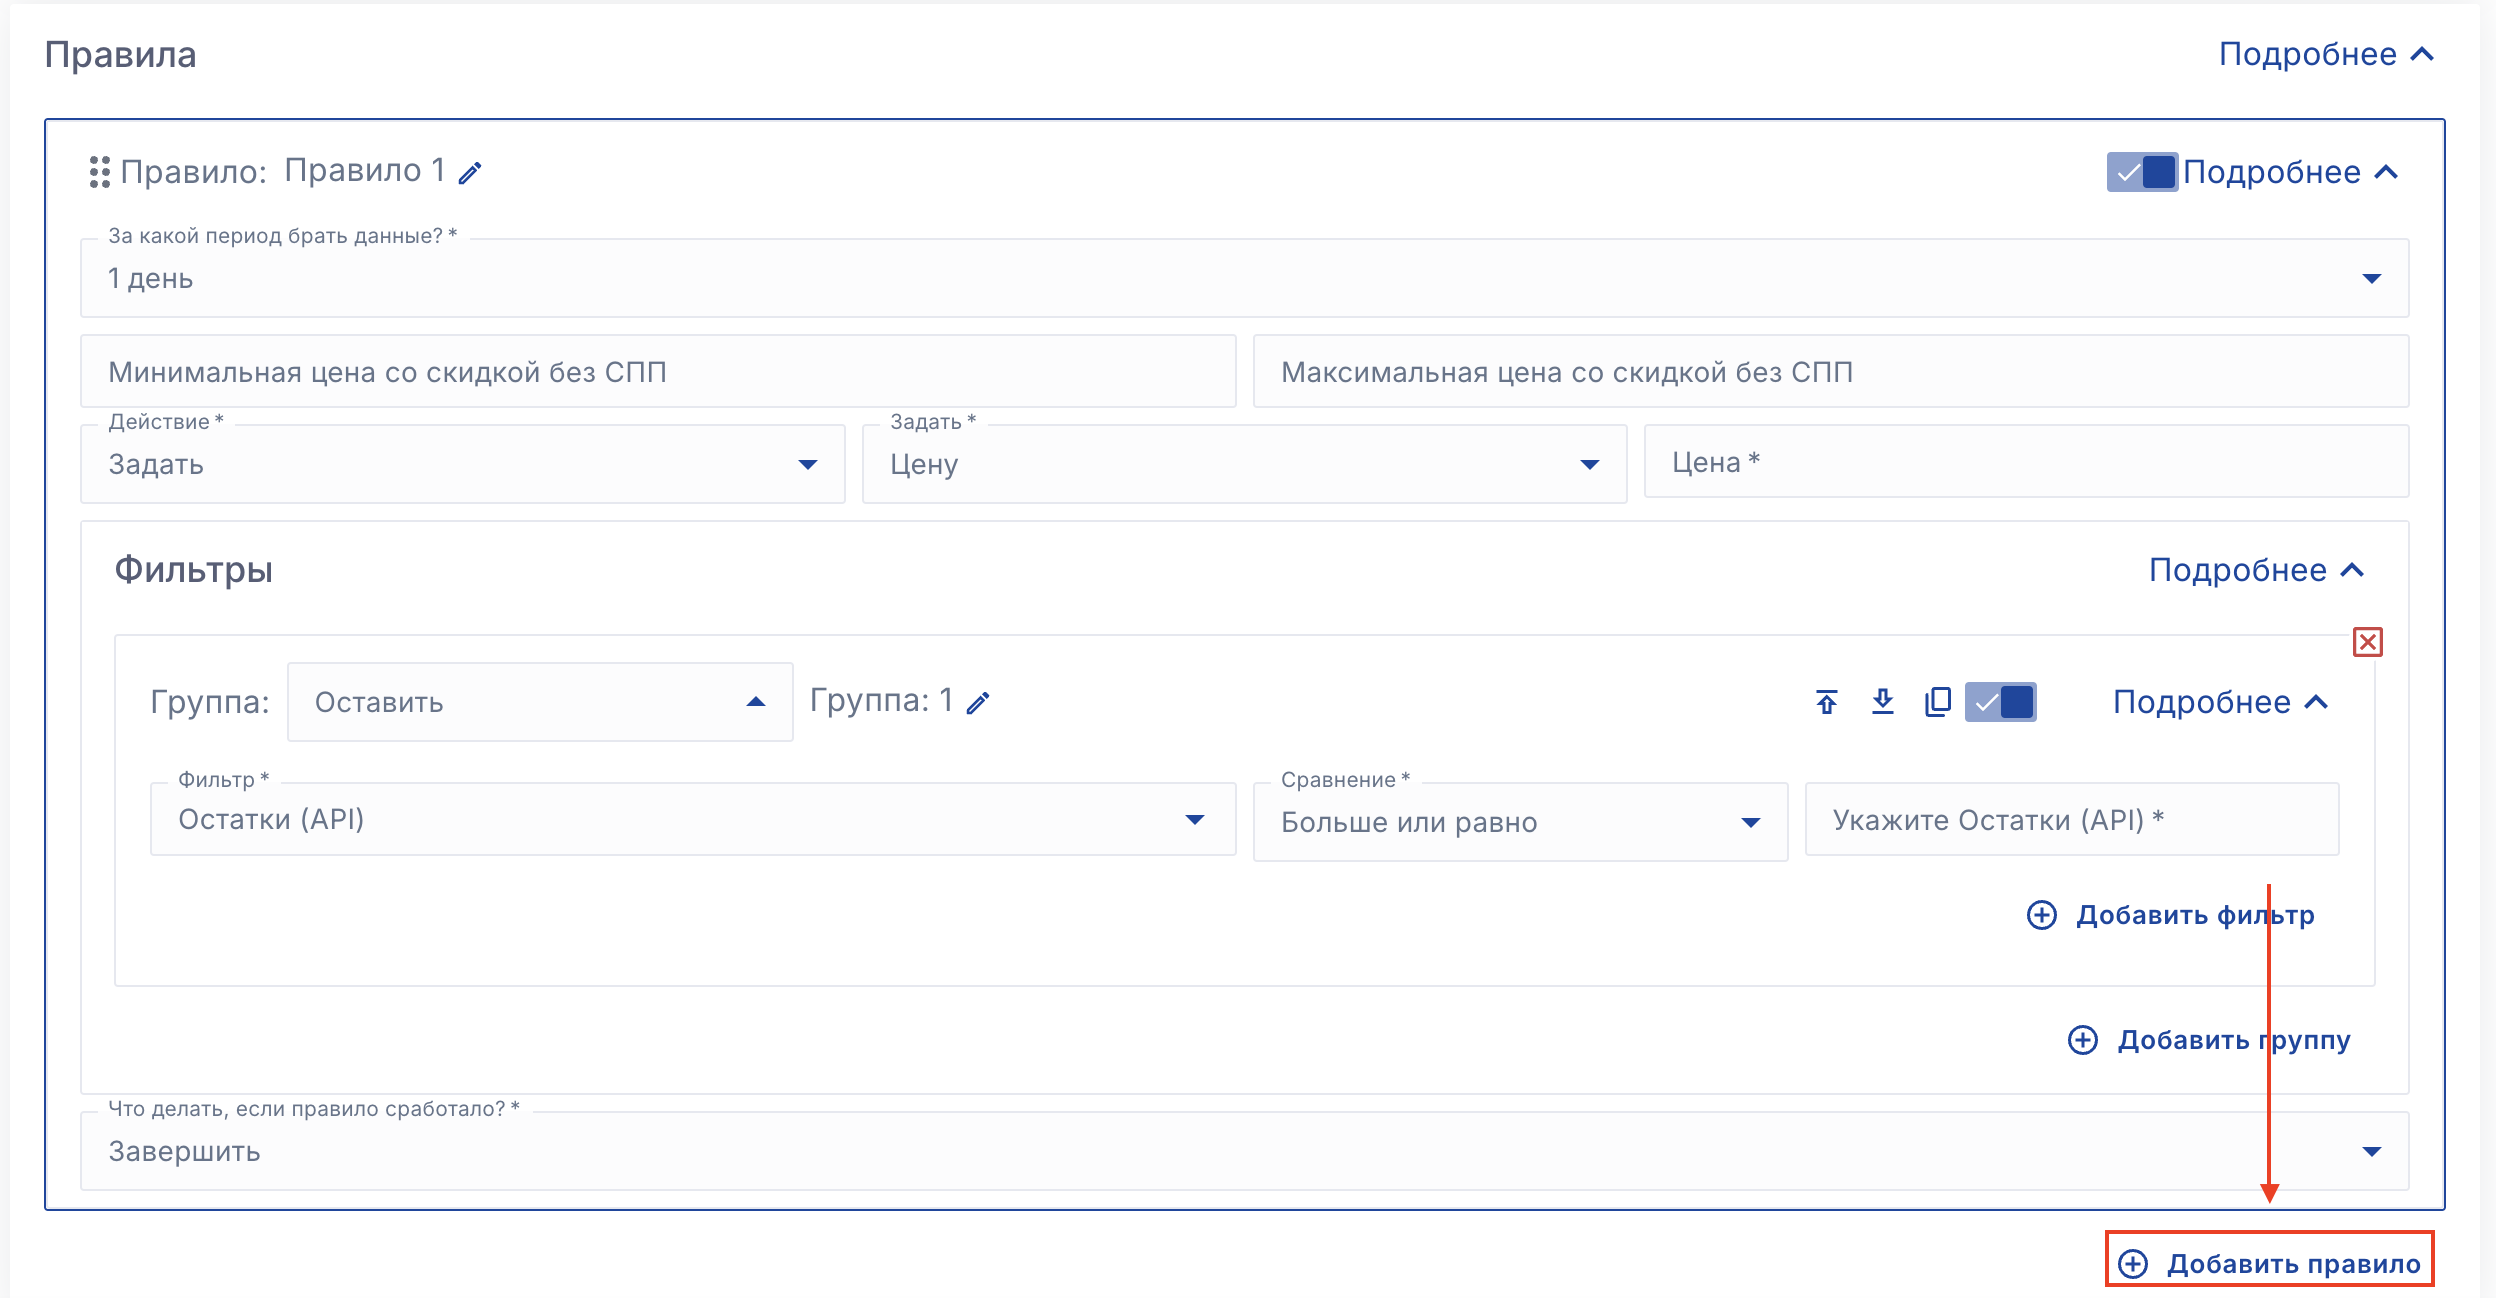Screen dimensions: 2496x1298
Task: Open the period dropdown showing 1 день
Action: (x=1244, y=278)
